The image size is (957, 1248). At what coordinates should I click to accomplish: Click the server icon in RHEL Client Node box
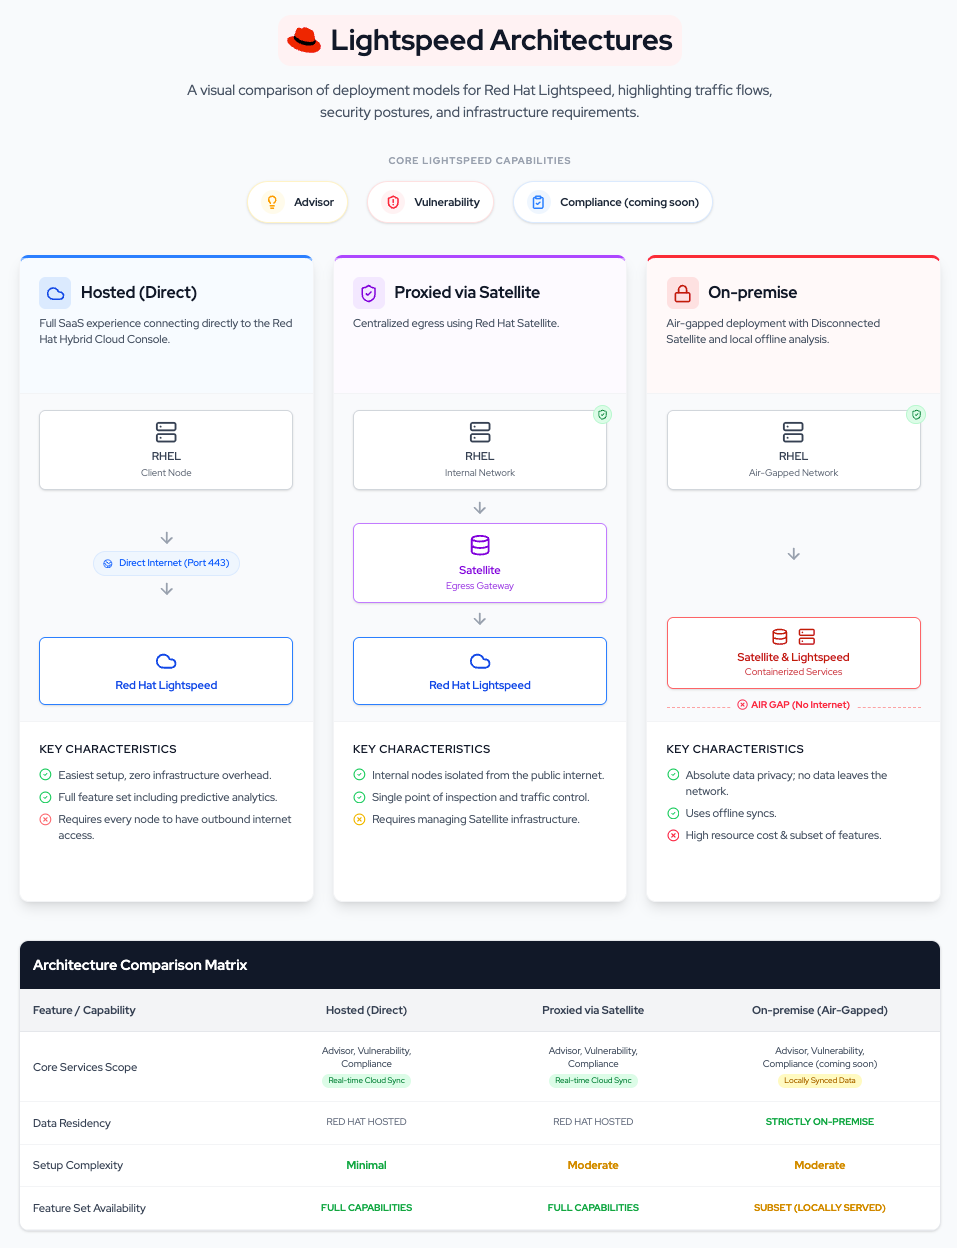pos(166,432)
